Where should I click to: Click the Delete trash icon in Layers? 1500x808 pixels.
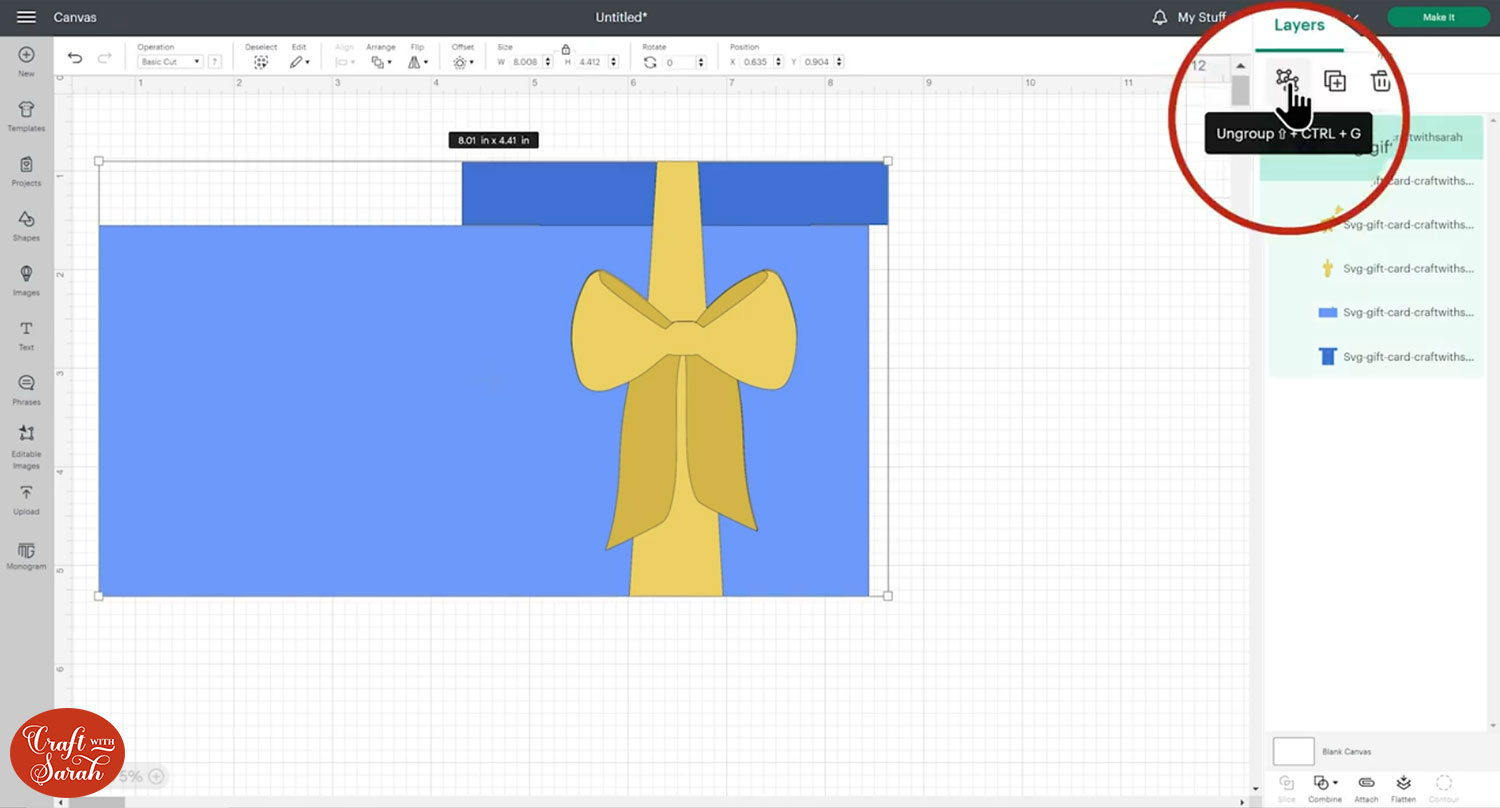click(x=1381, y=81)
